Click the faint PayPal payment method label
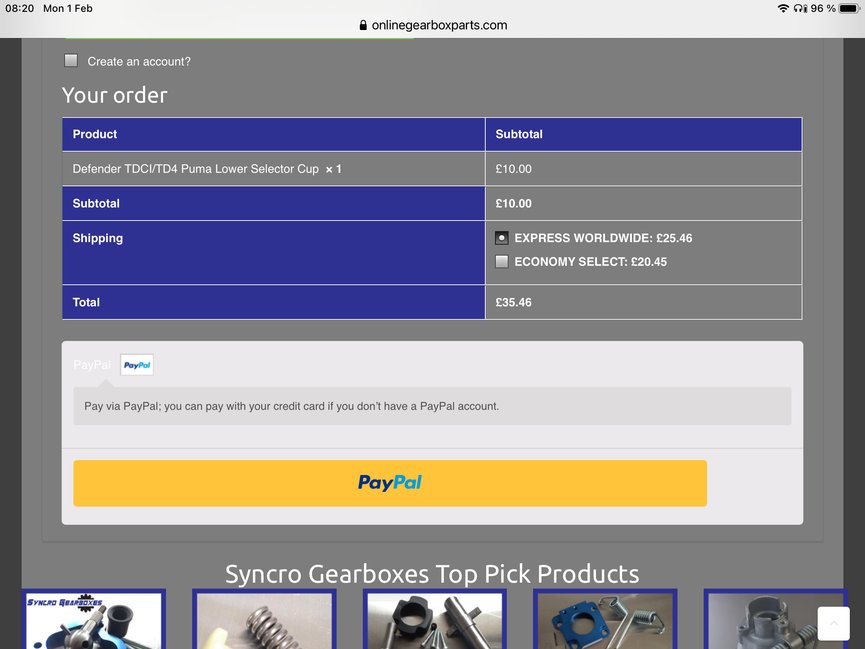865x649 pixels. pos(92,365)
